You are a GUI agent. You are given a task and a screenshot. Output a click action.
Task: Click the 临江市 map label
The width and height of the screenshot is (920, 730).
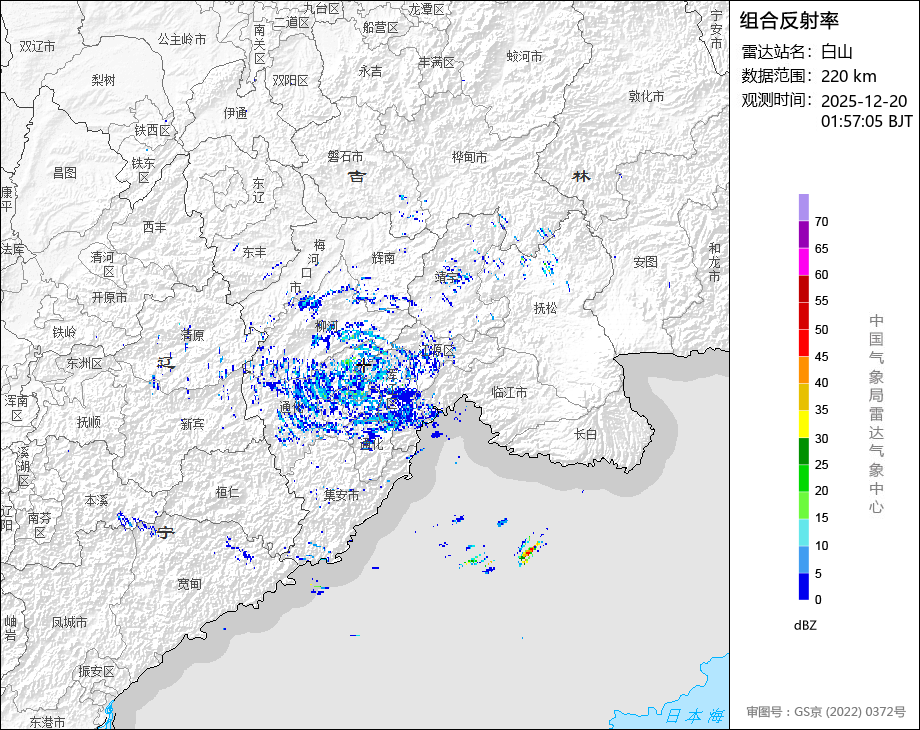[x=509, y=392]
